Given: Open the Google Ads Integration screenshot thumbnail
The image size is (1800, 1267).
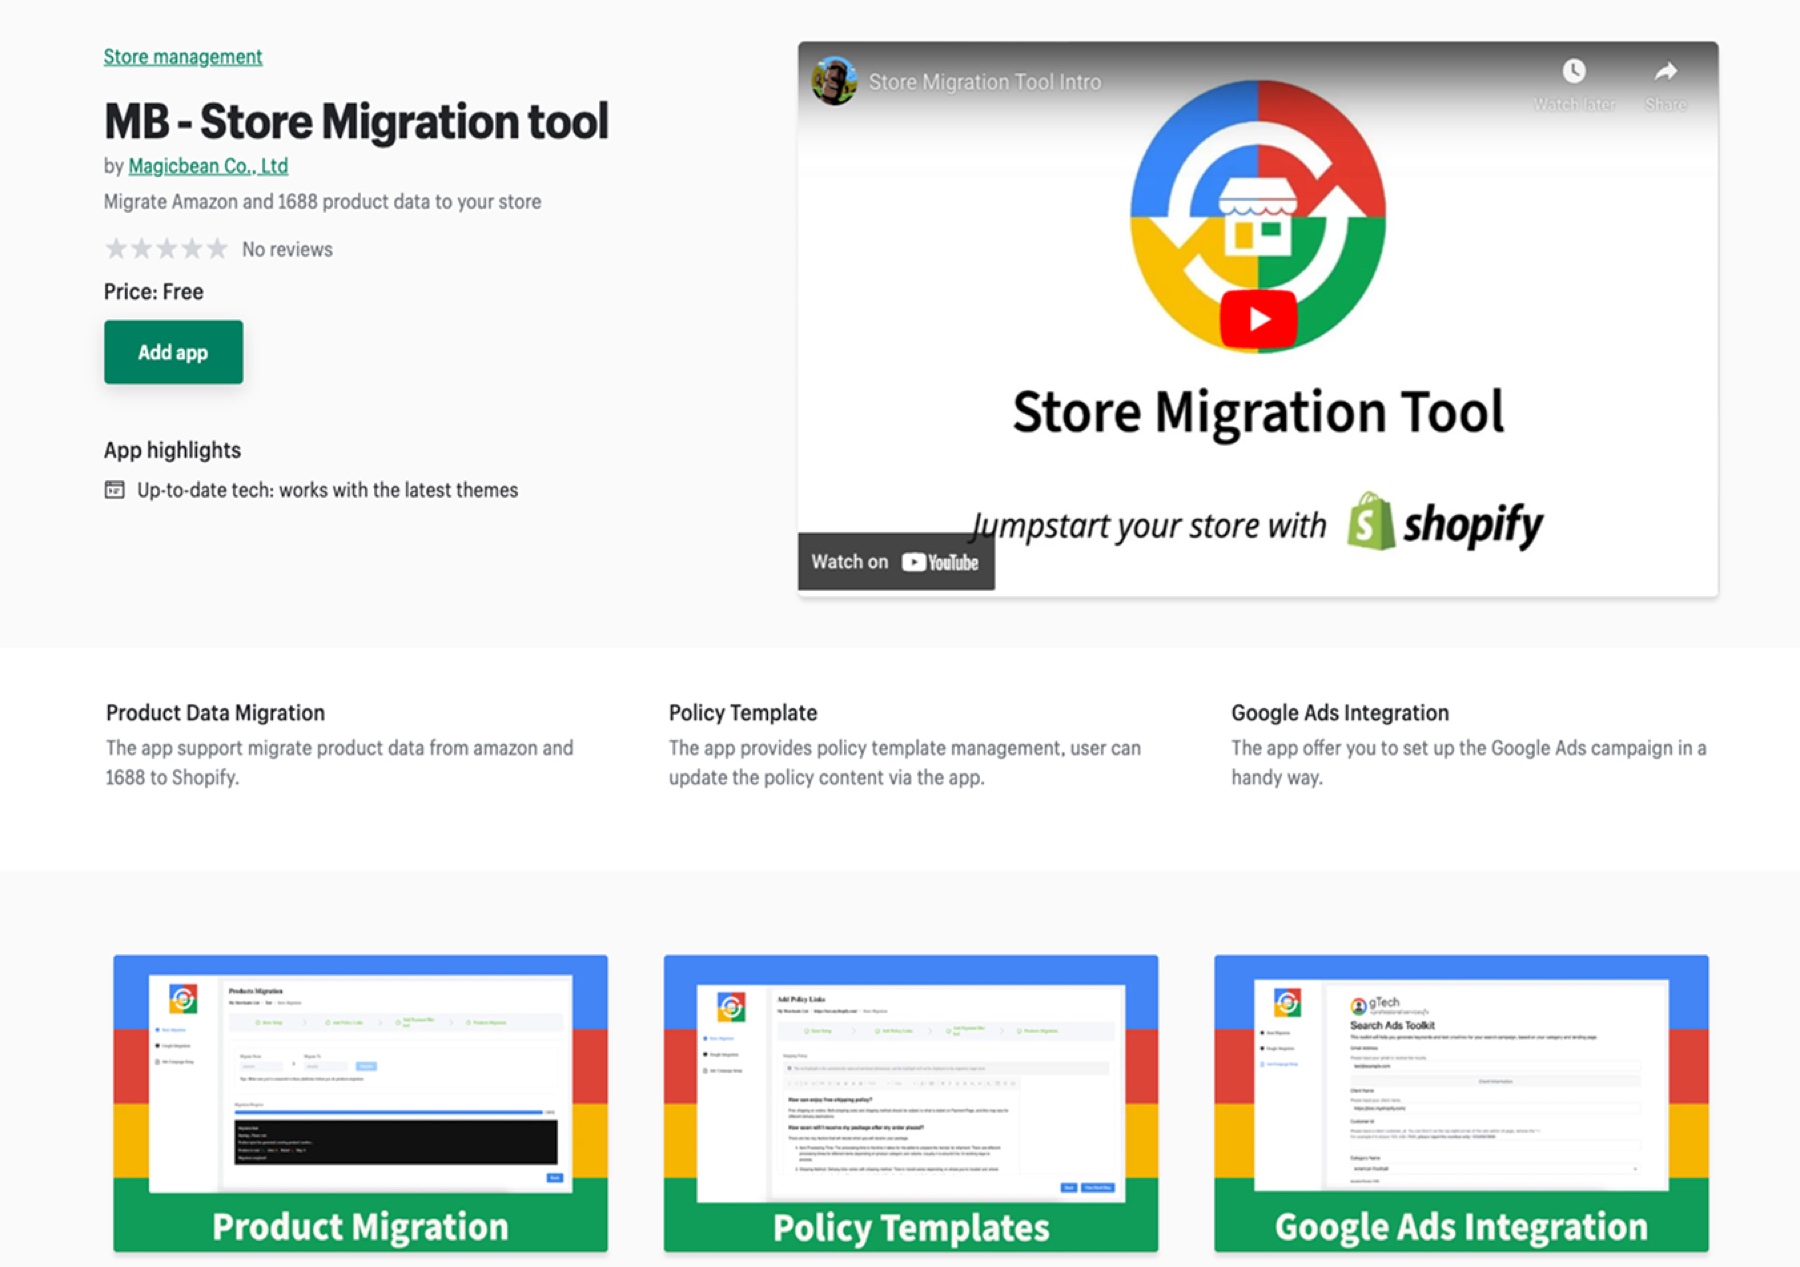Looking at the screenshot, I should pos(1461,1103).
